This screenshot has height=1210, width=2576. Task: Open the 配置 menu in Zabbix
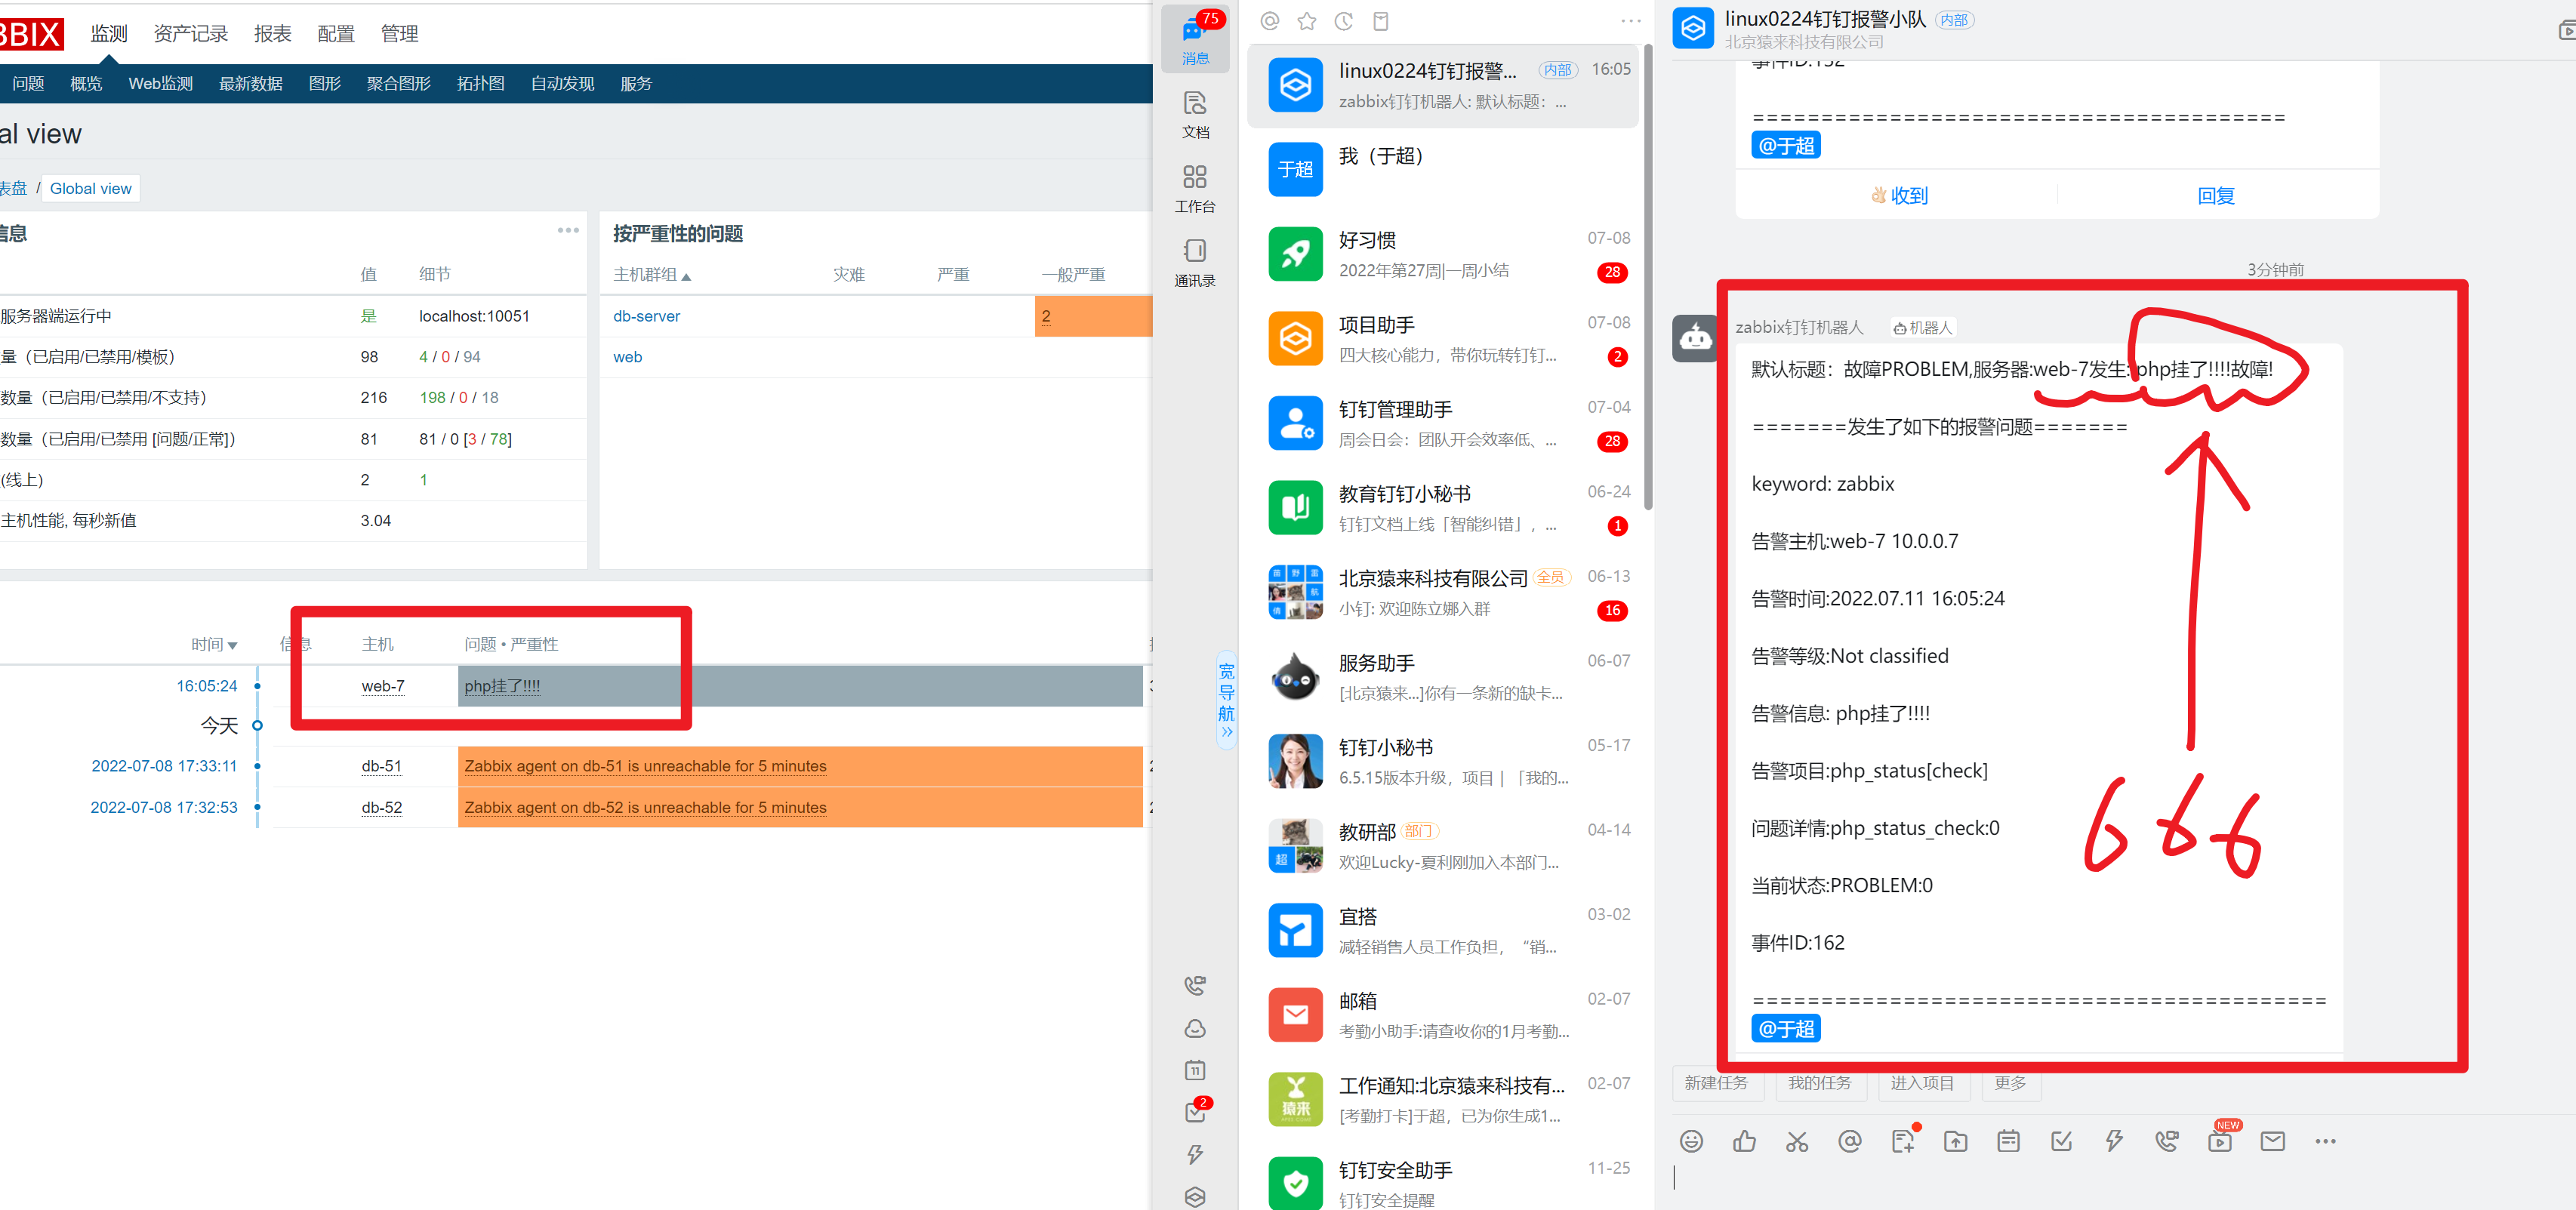pos(336,34)
